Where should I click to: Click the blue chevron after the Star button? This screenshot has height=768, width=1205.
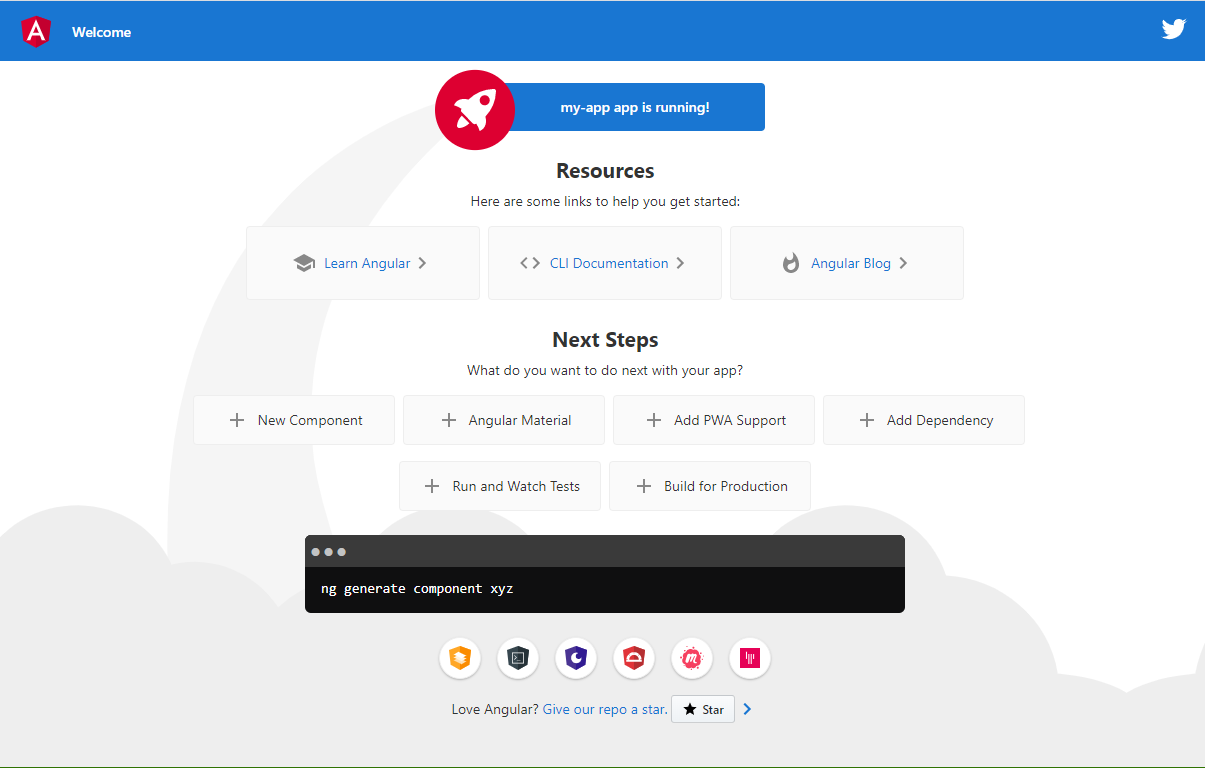747,709
